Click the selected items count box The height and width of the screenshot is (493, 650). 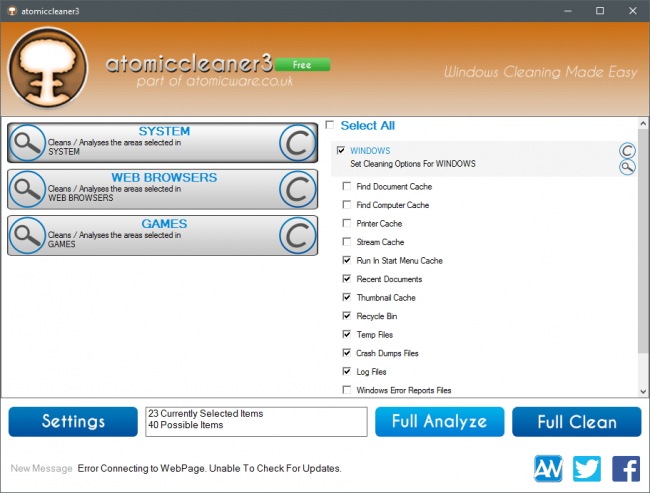click(x=256, y=422)
